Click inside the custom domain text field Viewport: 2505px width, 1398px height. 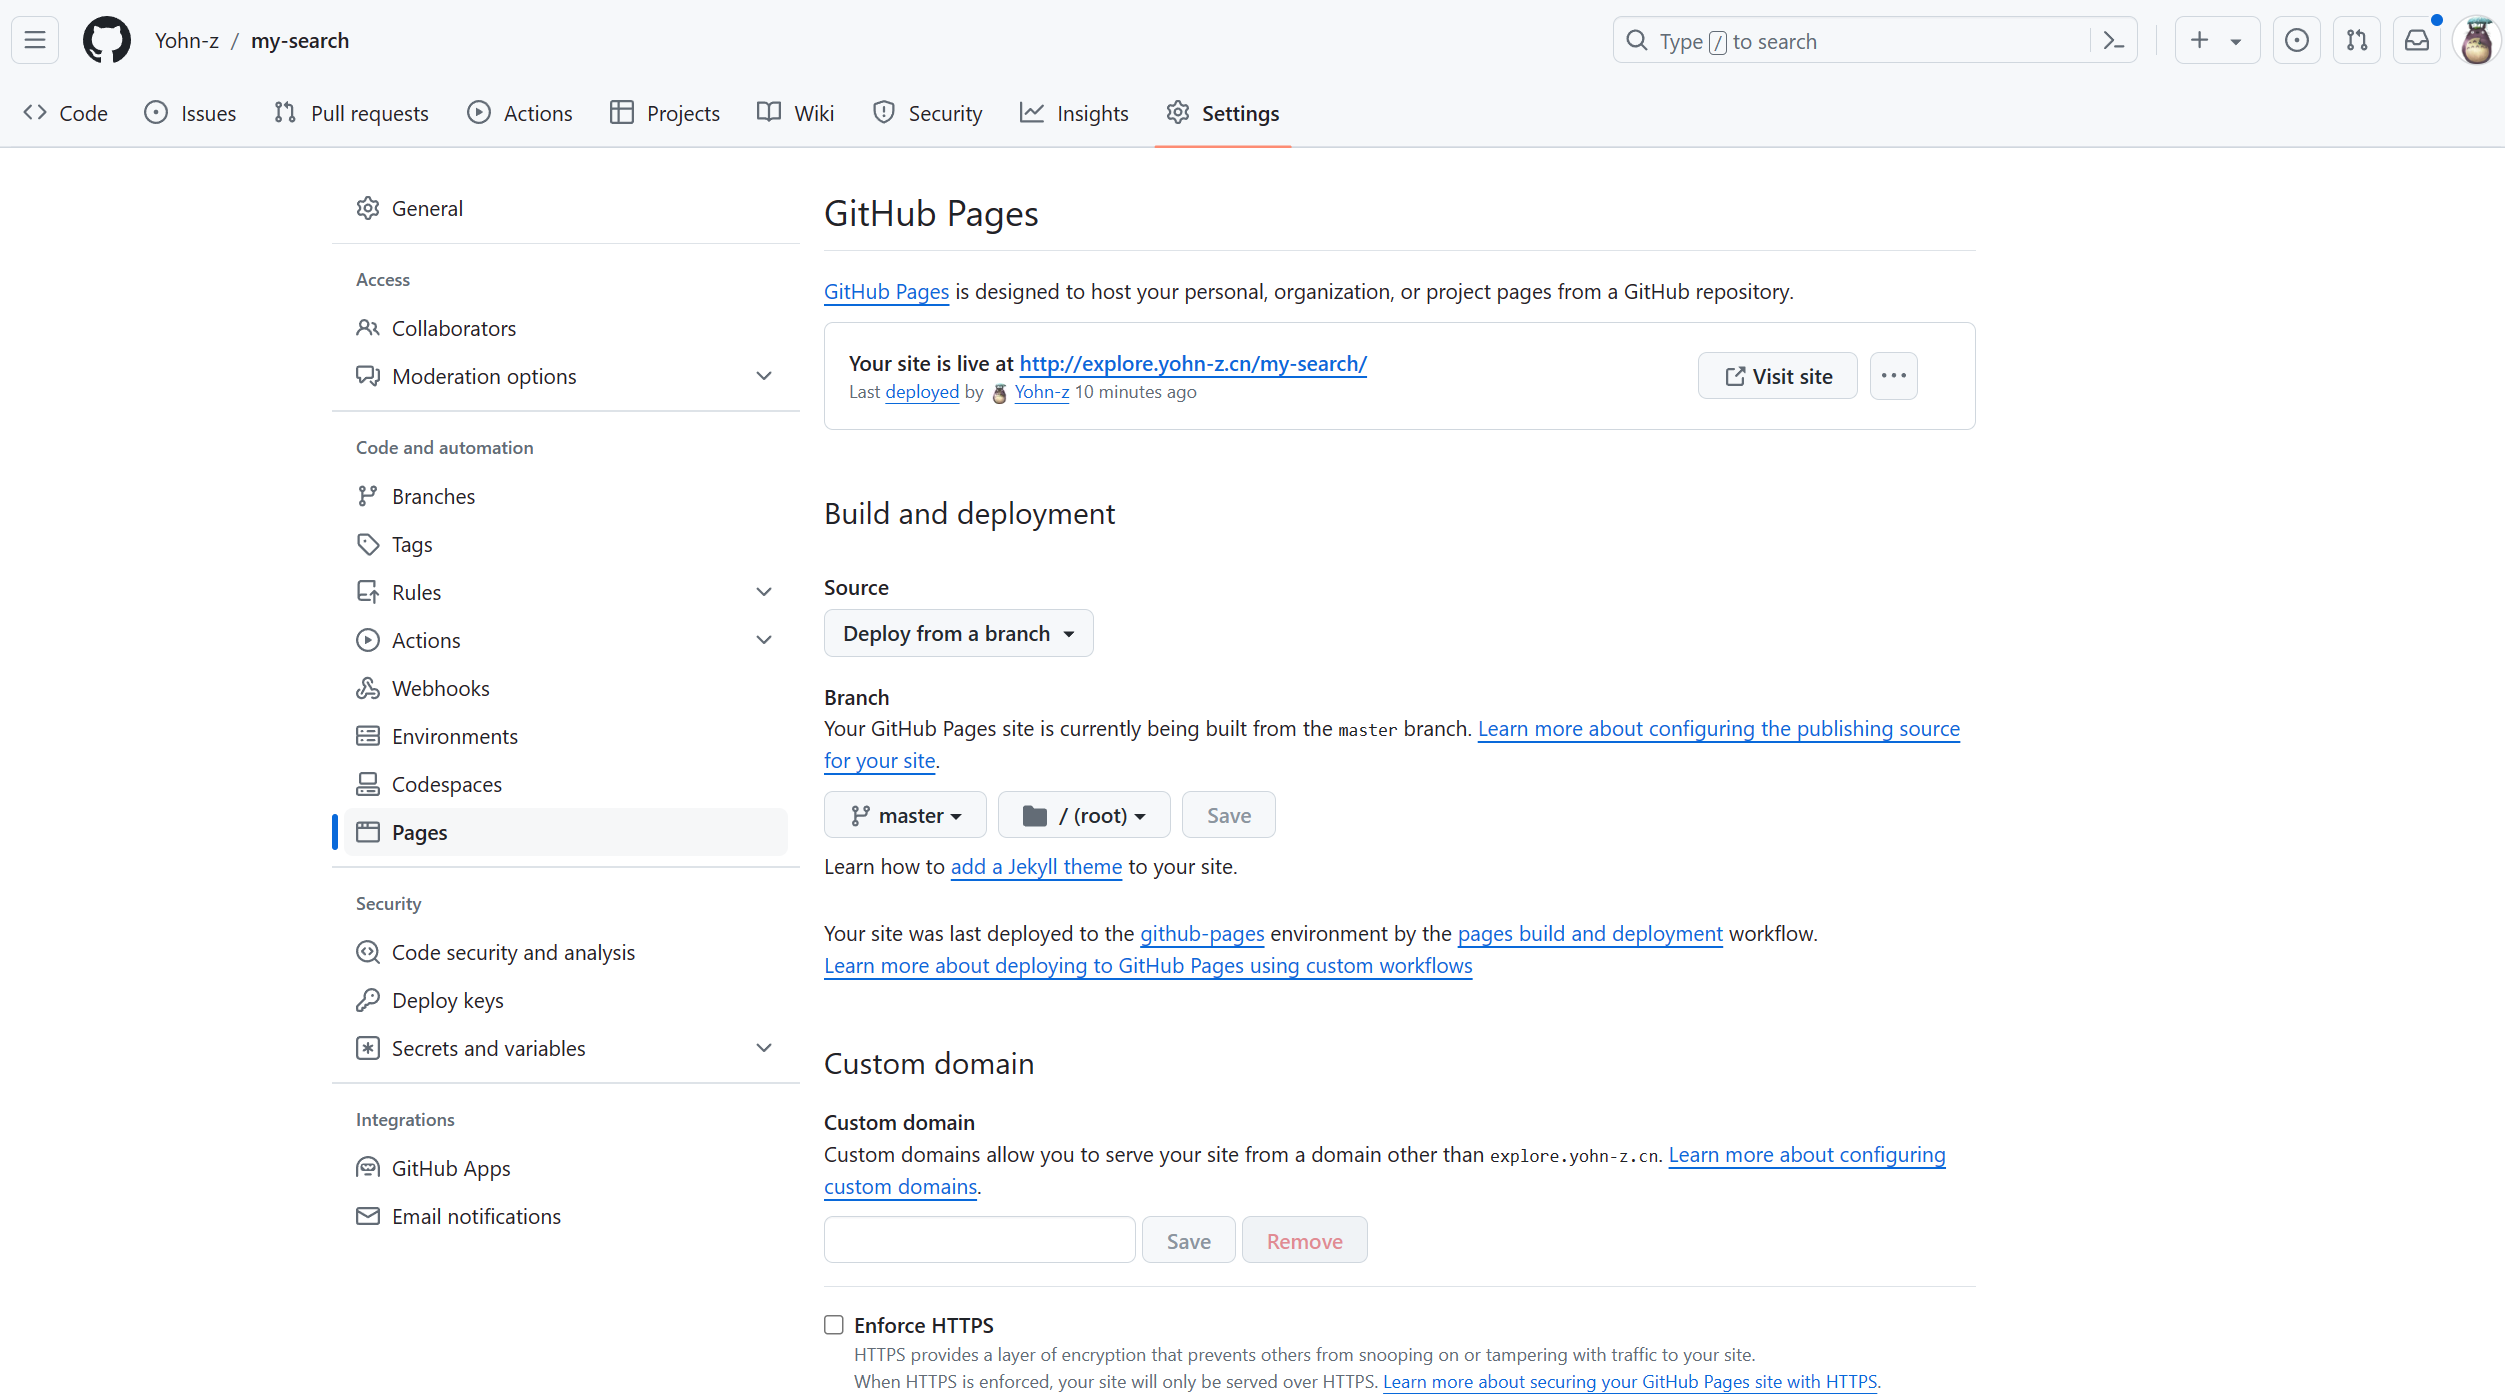click(979, 1240)
